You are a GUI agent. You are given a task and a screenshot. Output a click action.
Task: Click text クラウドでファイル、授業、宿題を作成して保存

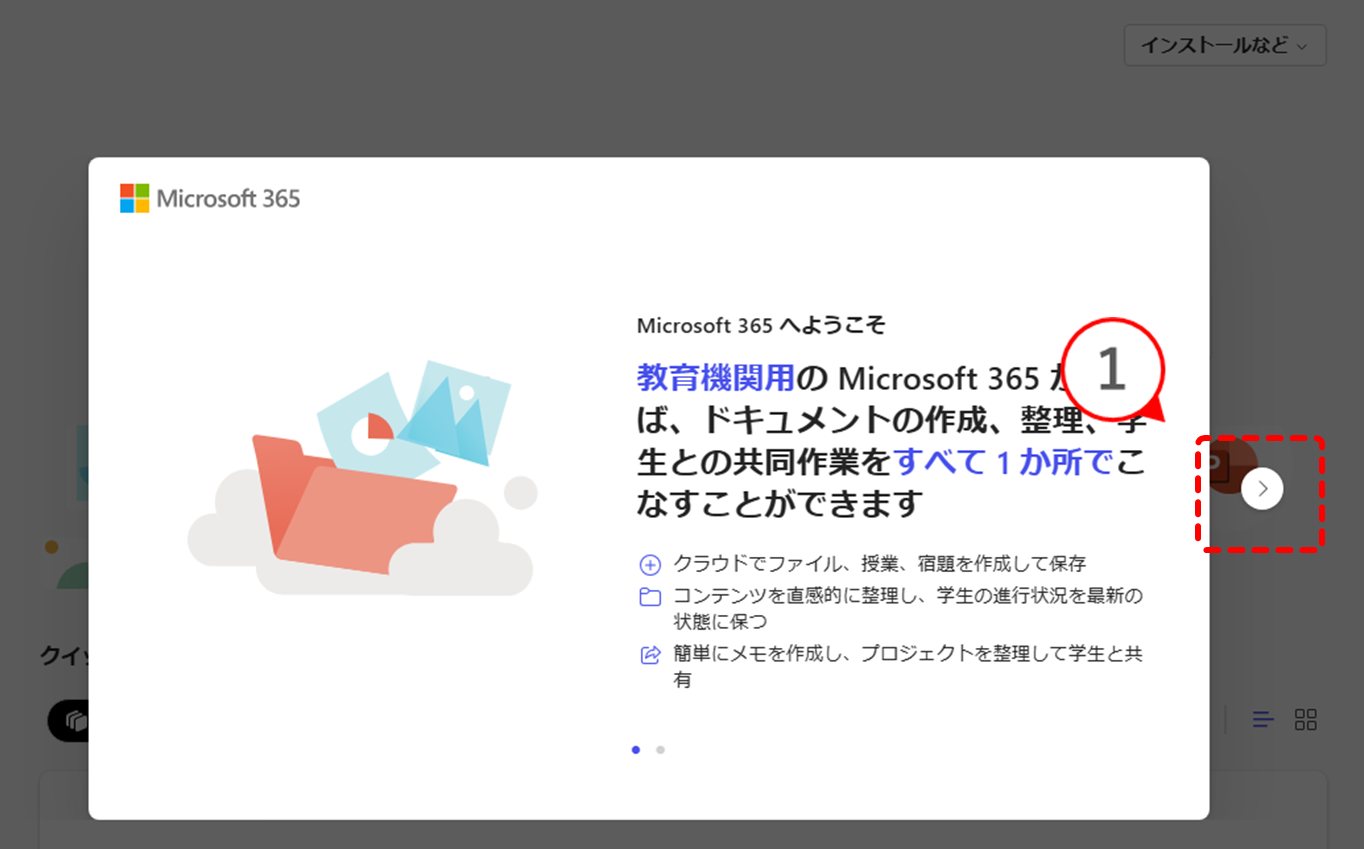point(880,564)
